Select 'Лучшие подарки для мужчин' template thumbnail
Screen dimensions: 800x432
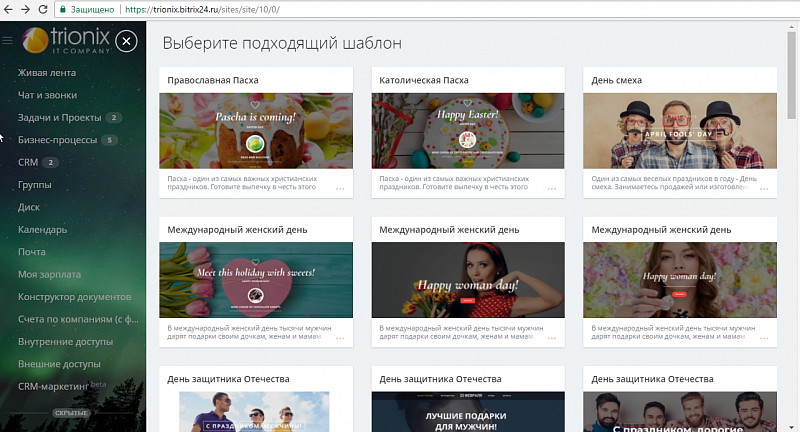tap(468, 412)
